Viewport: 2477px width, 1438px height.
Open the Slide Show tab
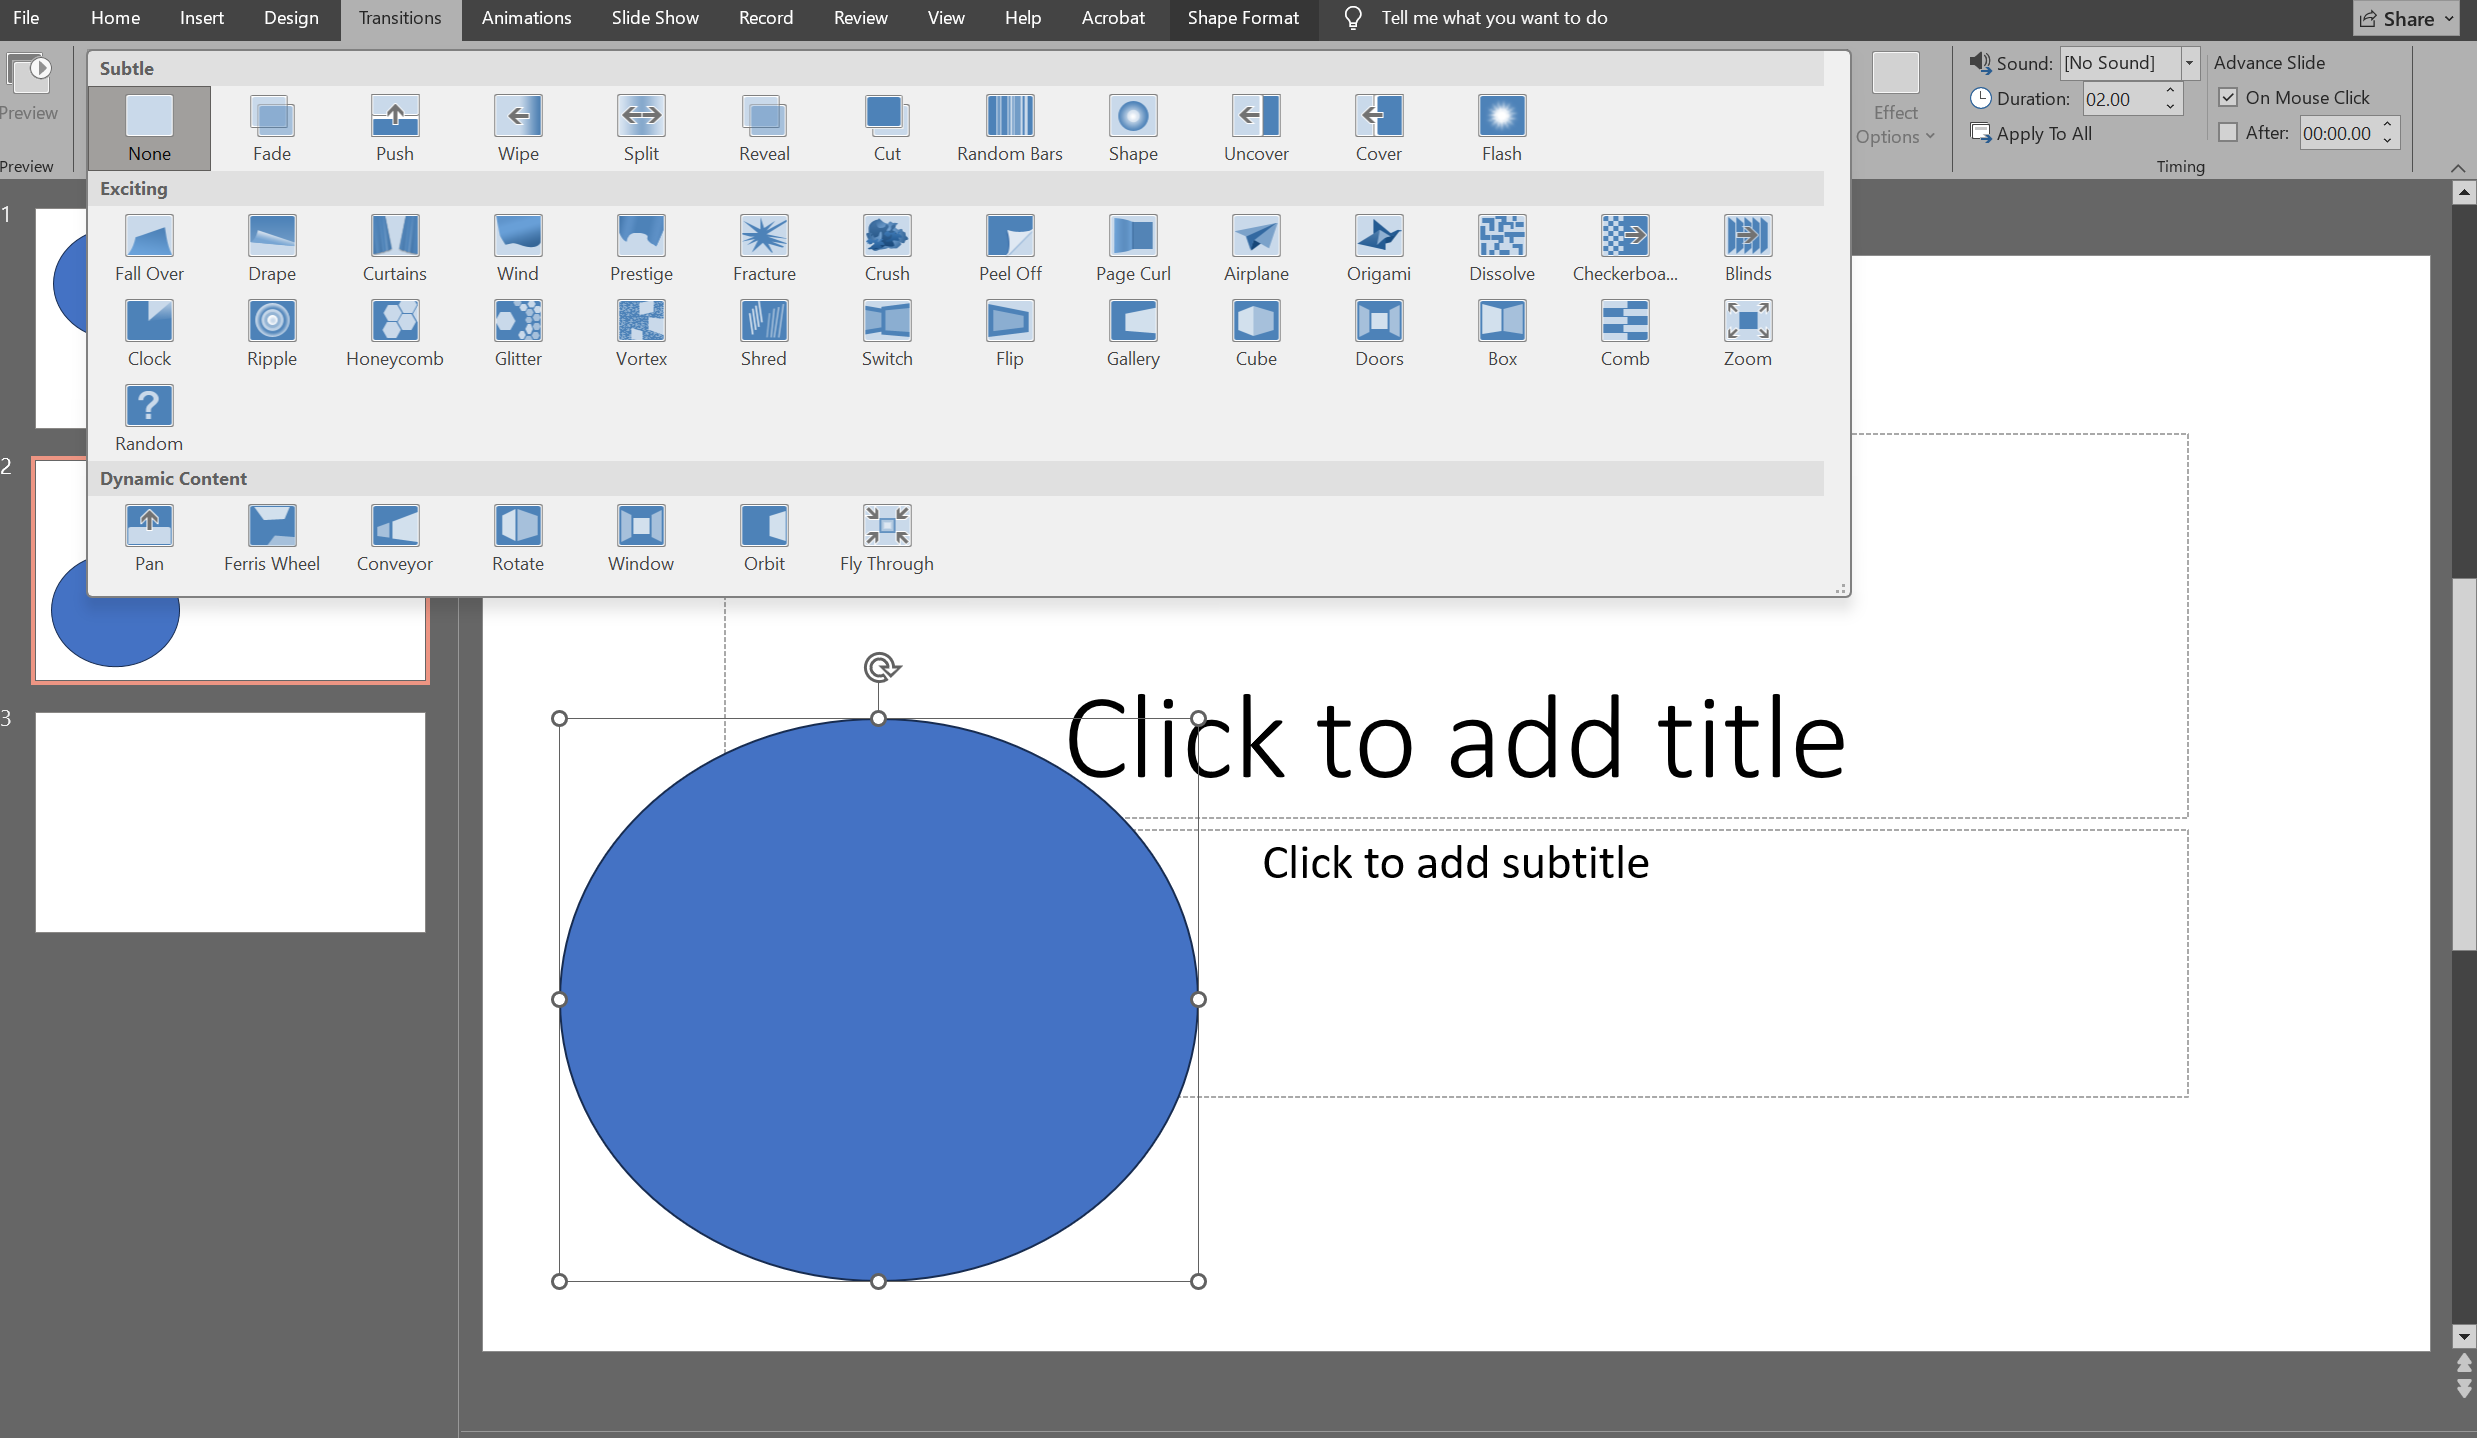[x=654, y=18]
